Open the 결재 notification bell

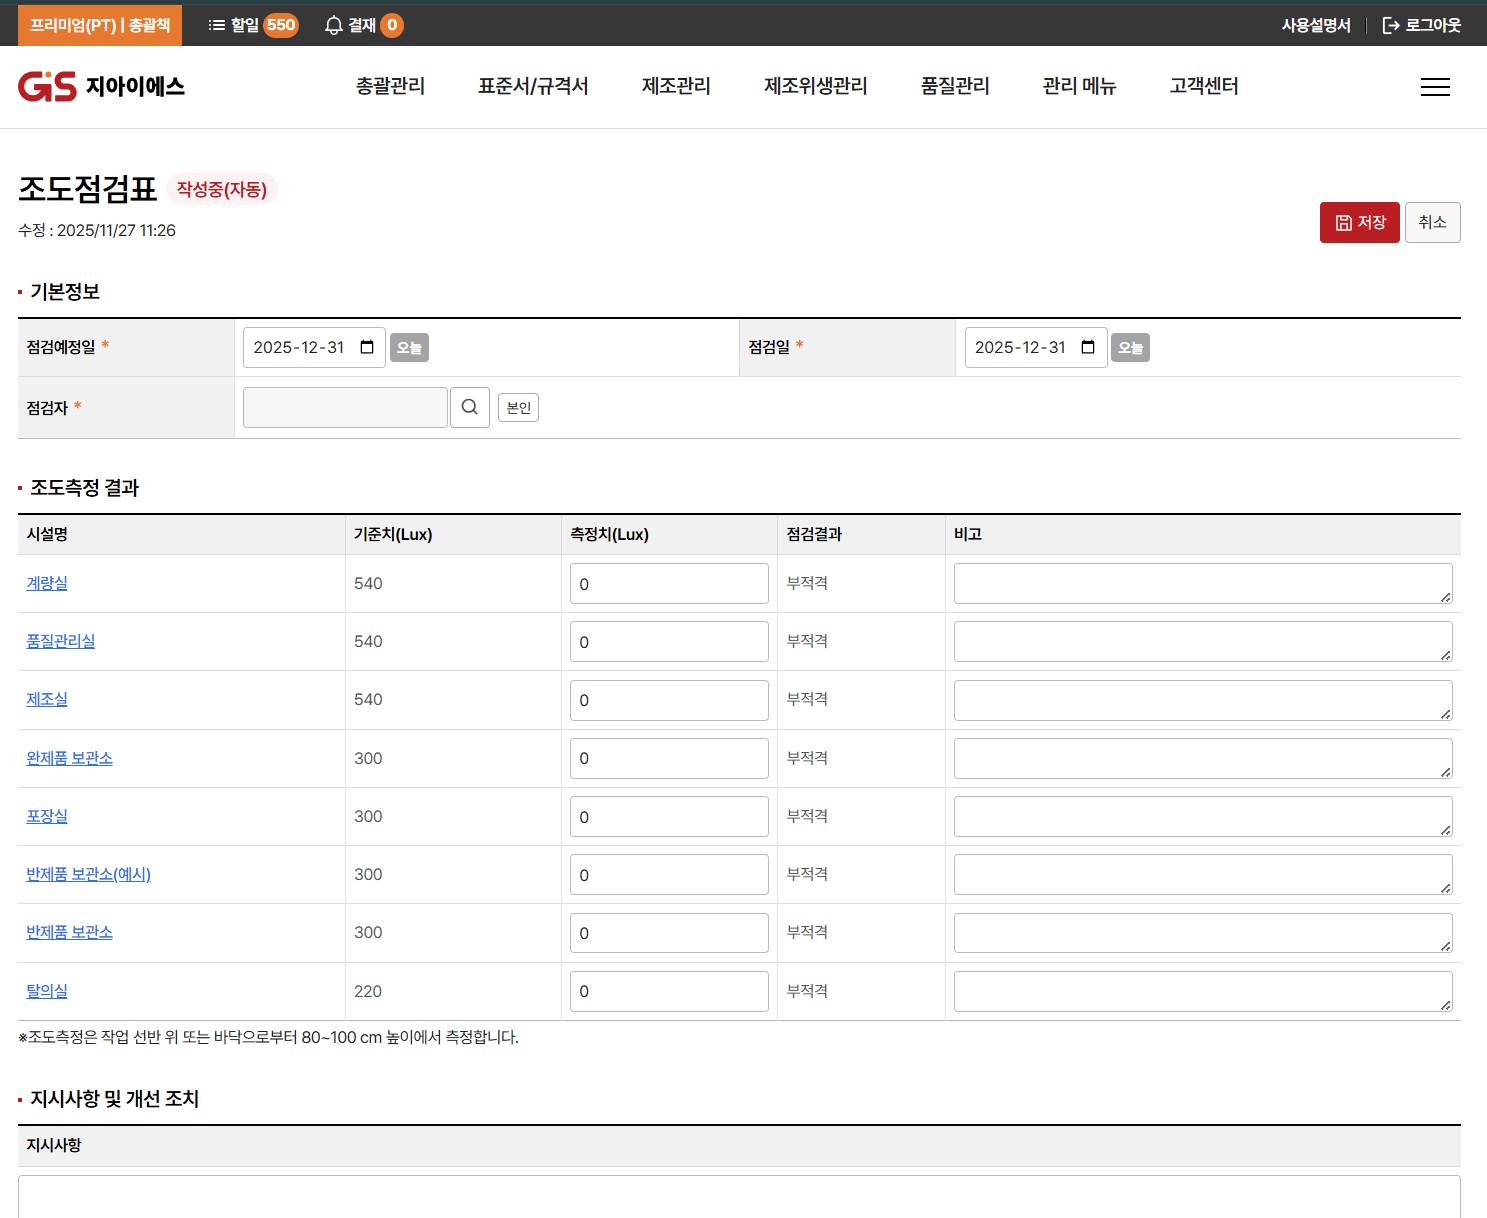click(x=364, y=25)
